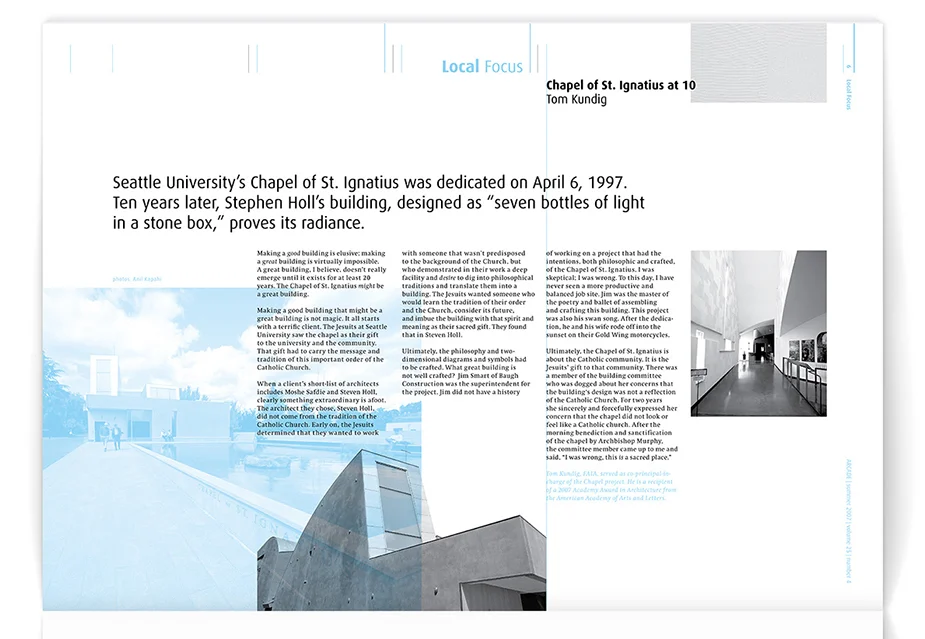Click the gray textured block at top right

[758, 63]
